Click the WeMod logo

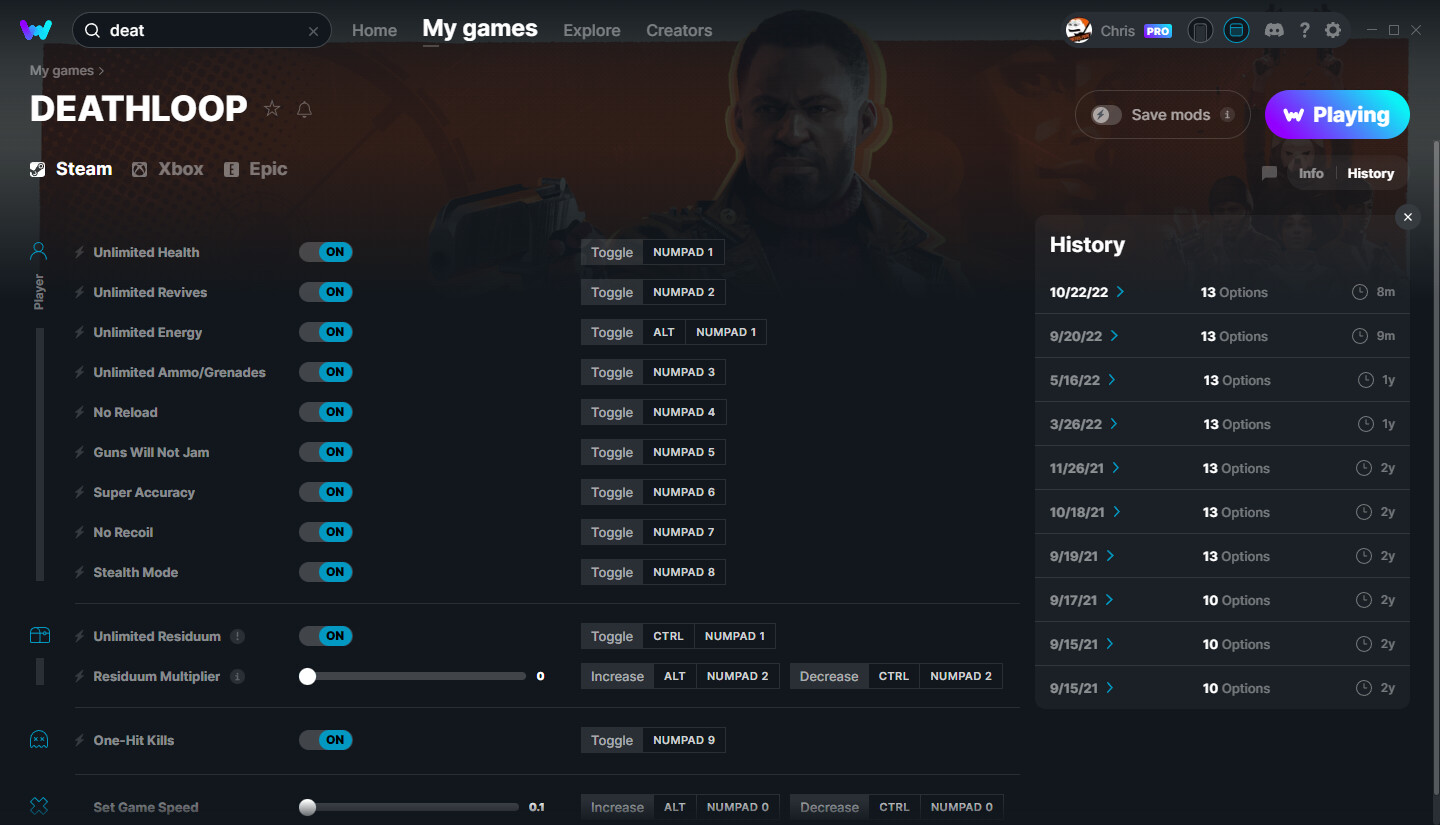click(37, 30)
